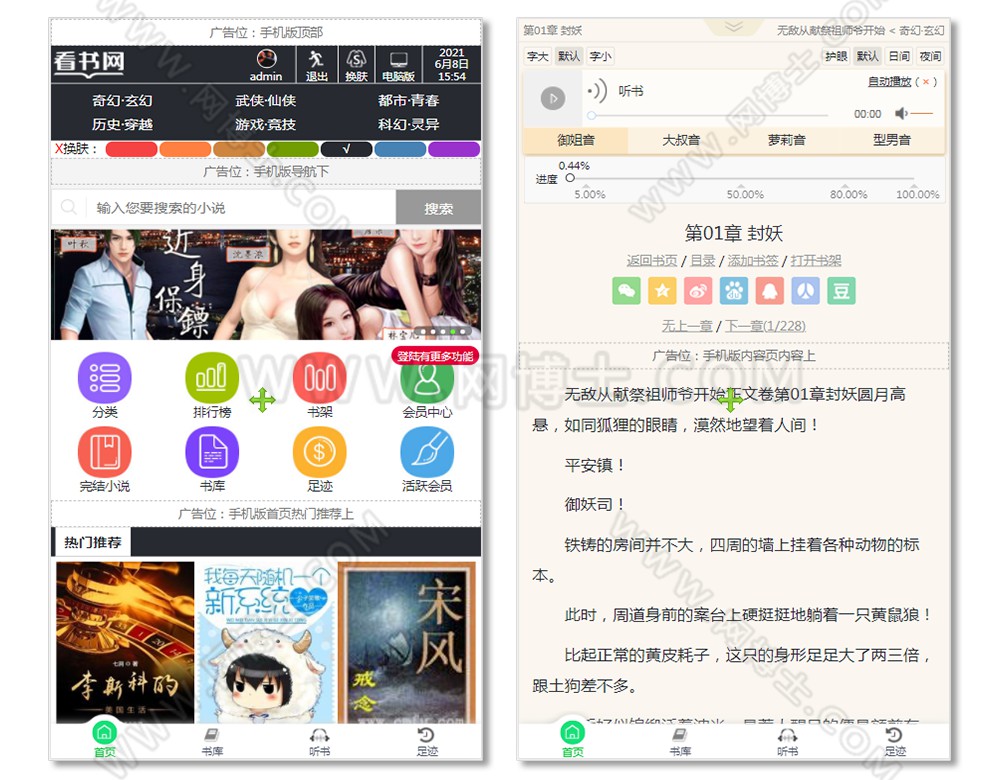Play the 听书 audio
Image resolution: width=1000 pixels, height=780 pixels.
553,98
